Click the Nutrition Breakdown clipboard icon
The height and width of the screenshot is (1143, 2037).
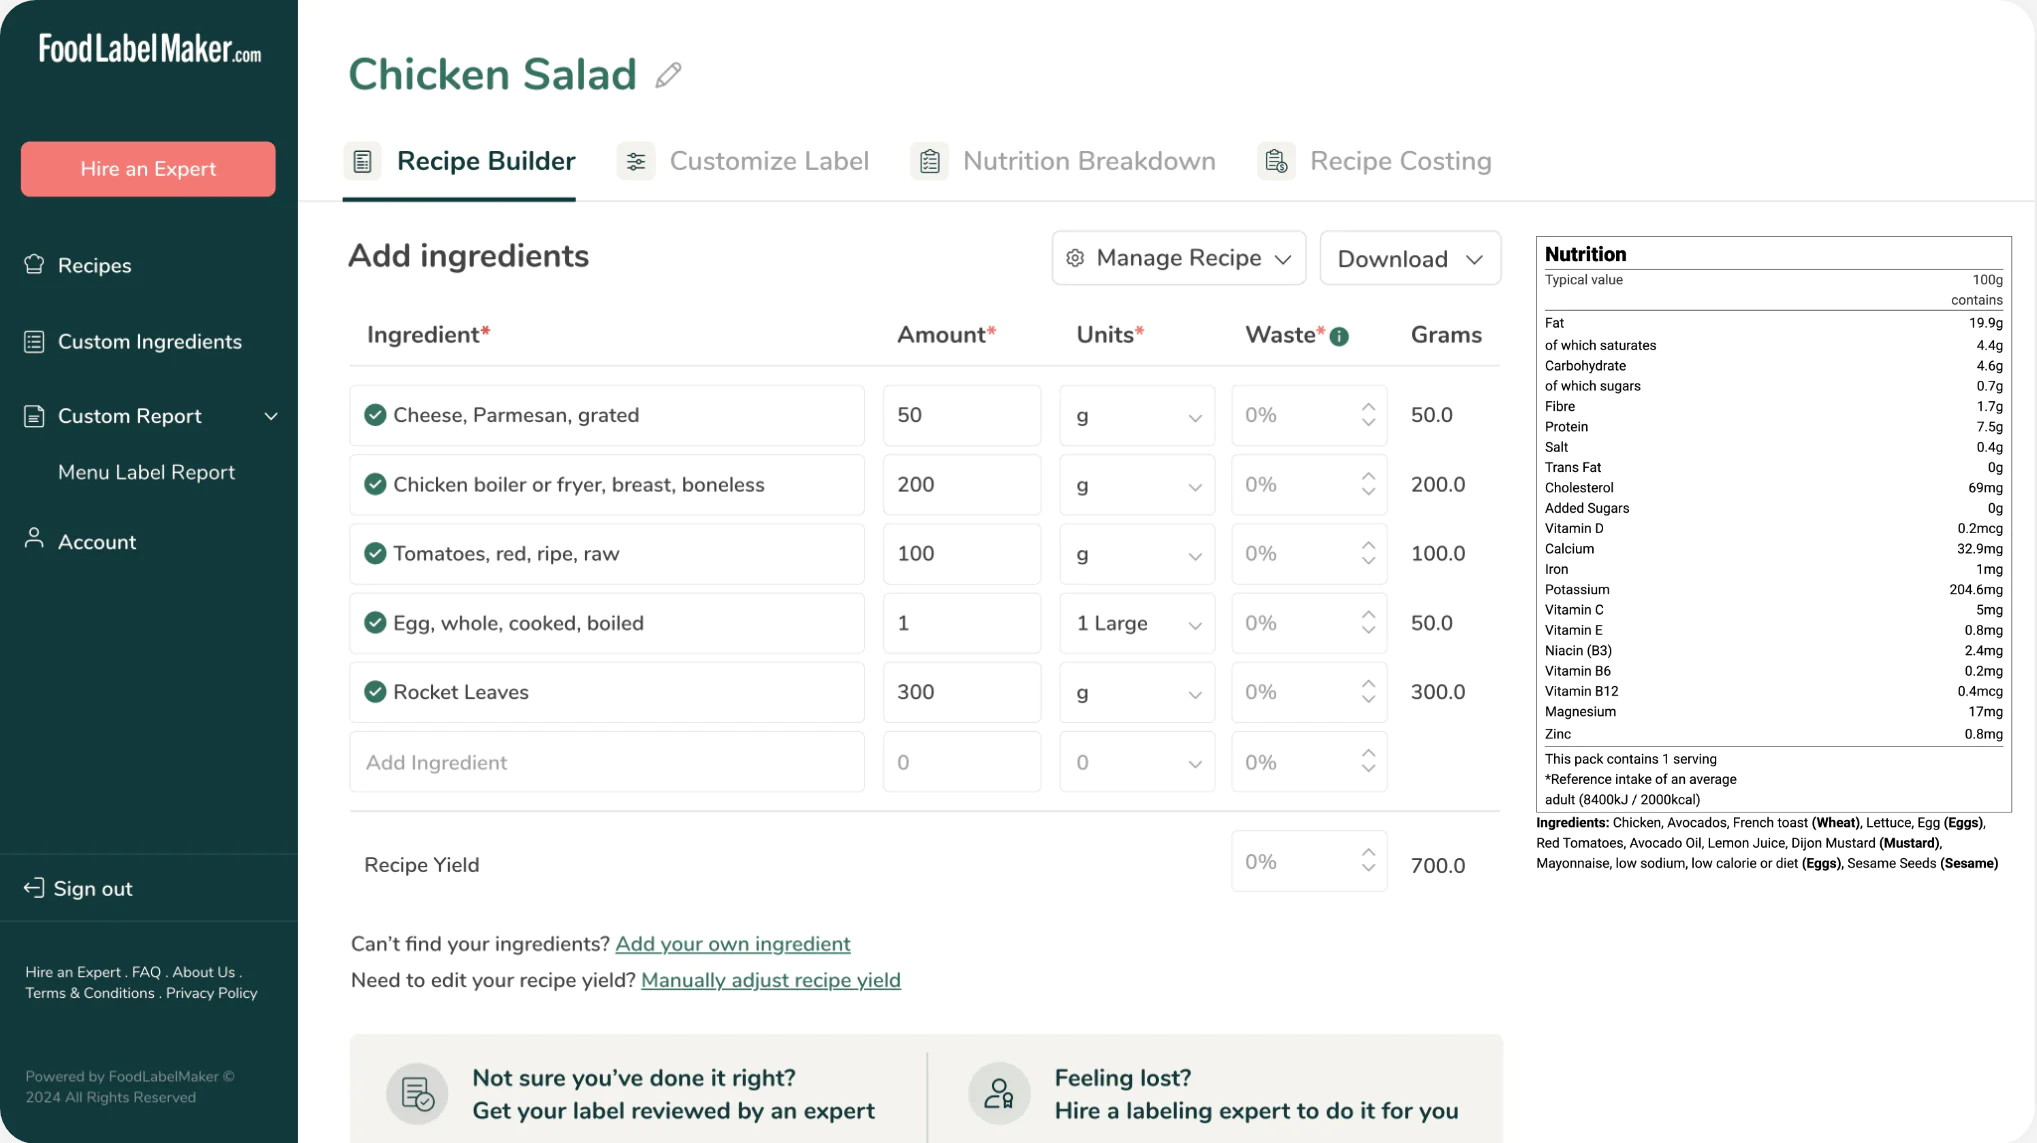[929, 160]
